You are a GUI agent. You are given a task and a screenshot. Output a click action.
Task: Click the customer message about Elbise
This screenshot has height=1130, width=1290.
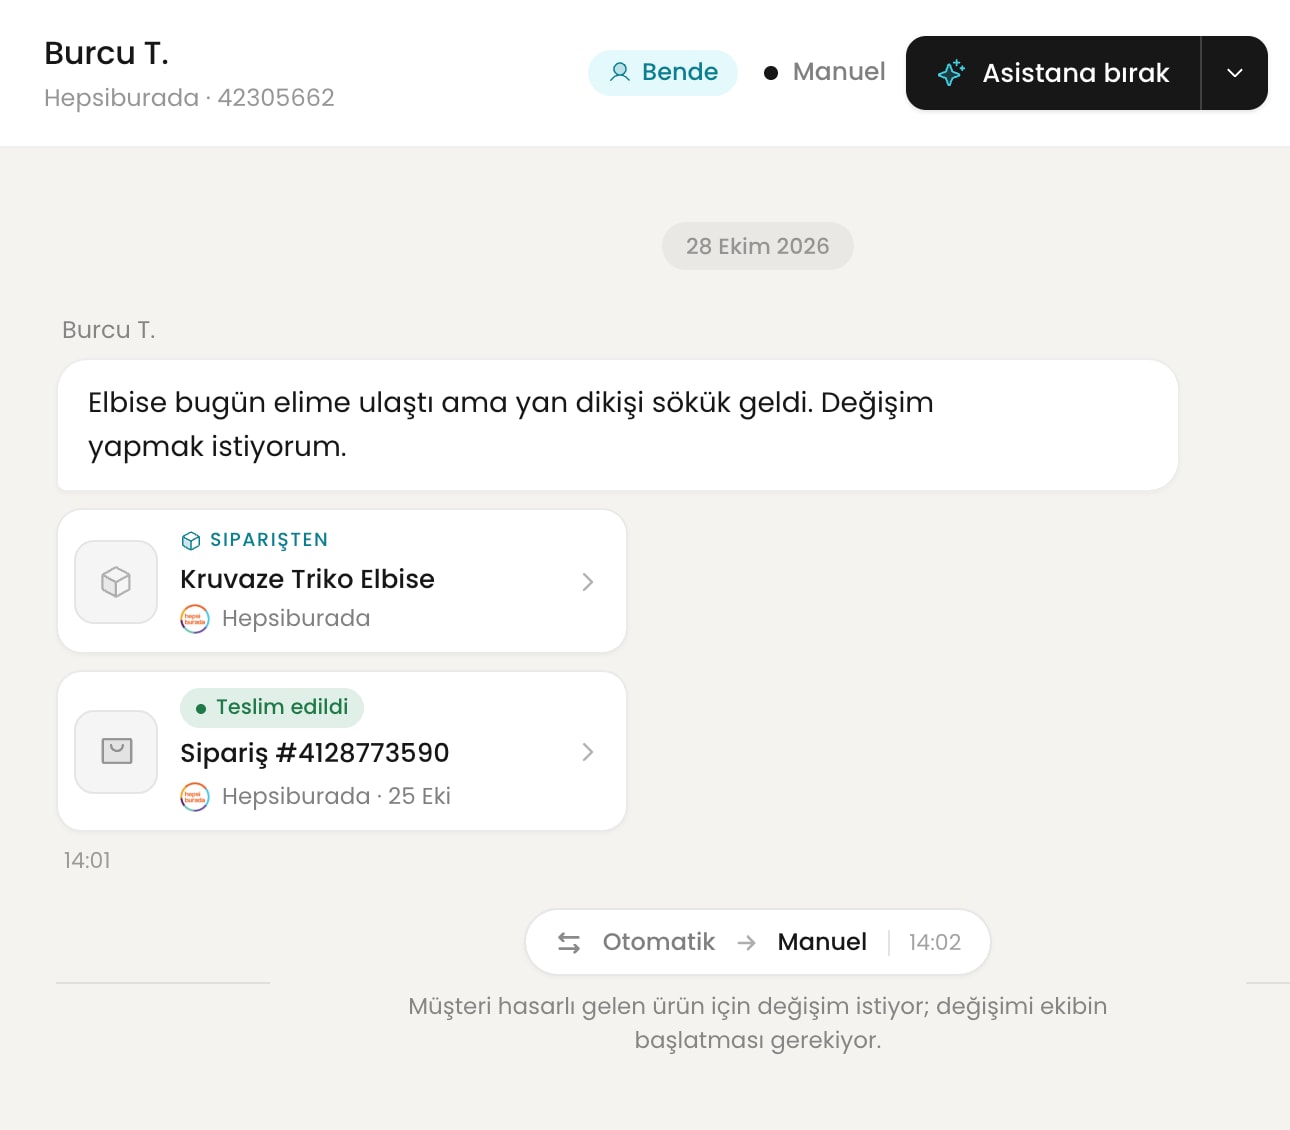pos(618,425)
